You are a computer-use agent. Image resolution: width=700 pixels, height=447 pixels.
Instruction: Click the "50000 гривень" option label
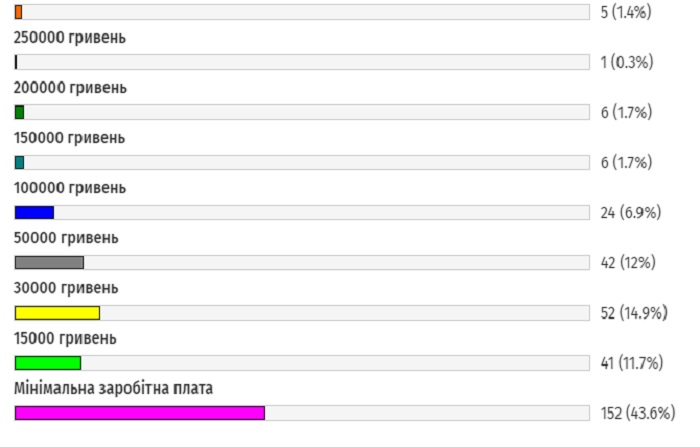66,237
